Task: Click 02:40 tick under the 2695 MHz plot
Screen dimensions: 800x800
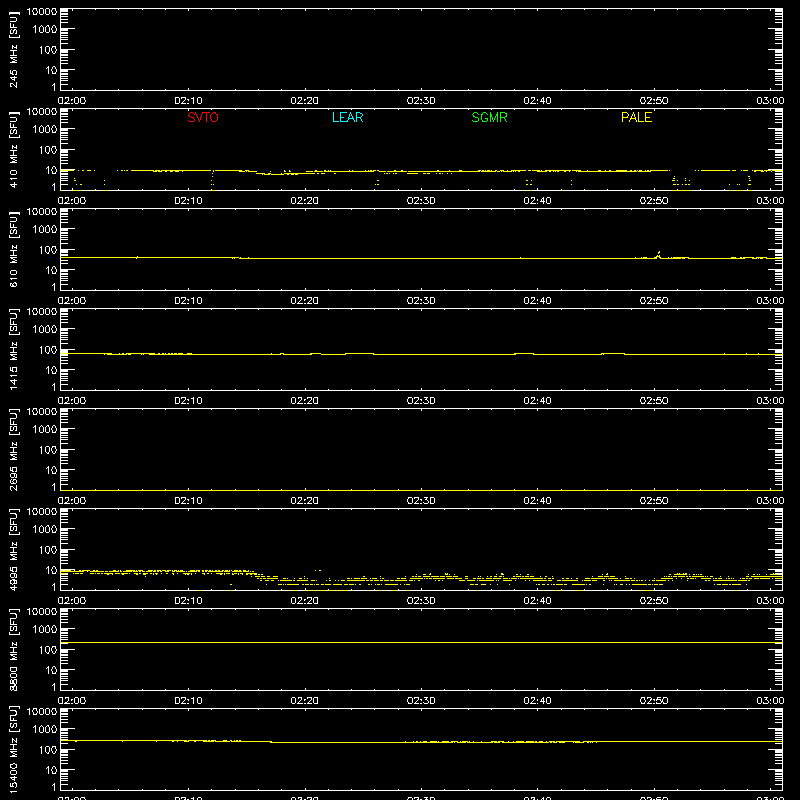Action: 537,501
